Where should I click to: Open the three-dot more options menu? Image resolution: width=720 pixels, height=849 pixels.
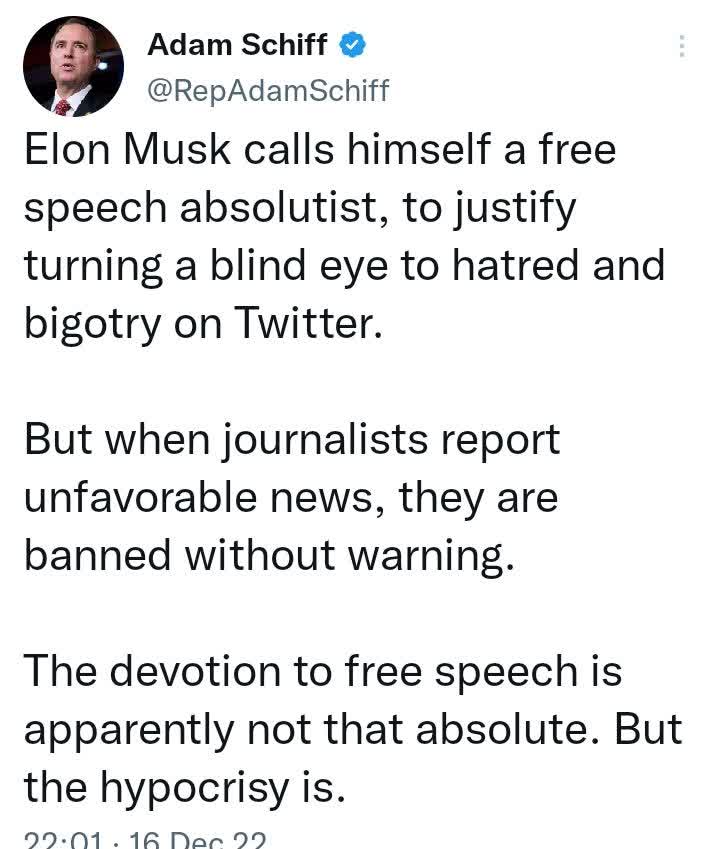click(x=682, y=46)
